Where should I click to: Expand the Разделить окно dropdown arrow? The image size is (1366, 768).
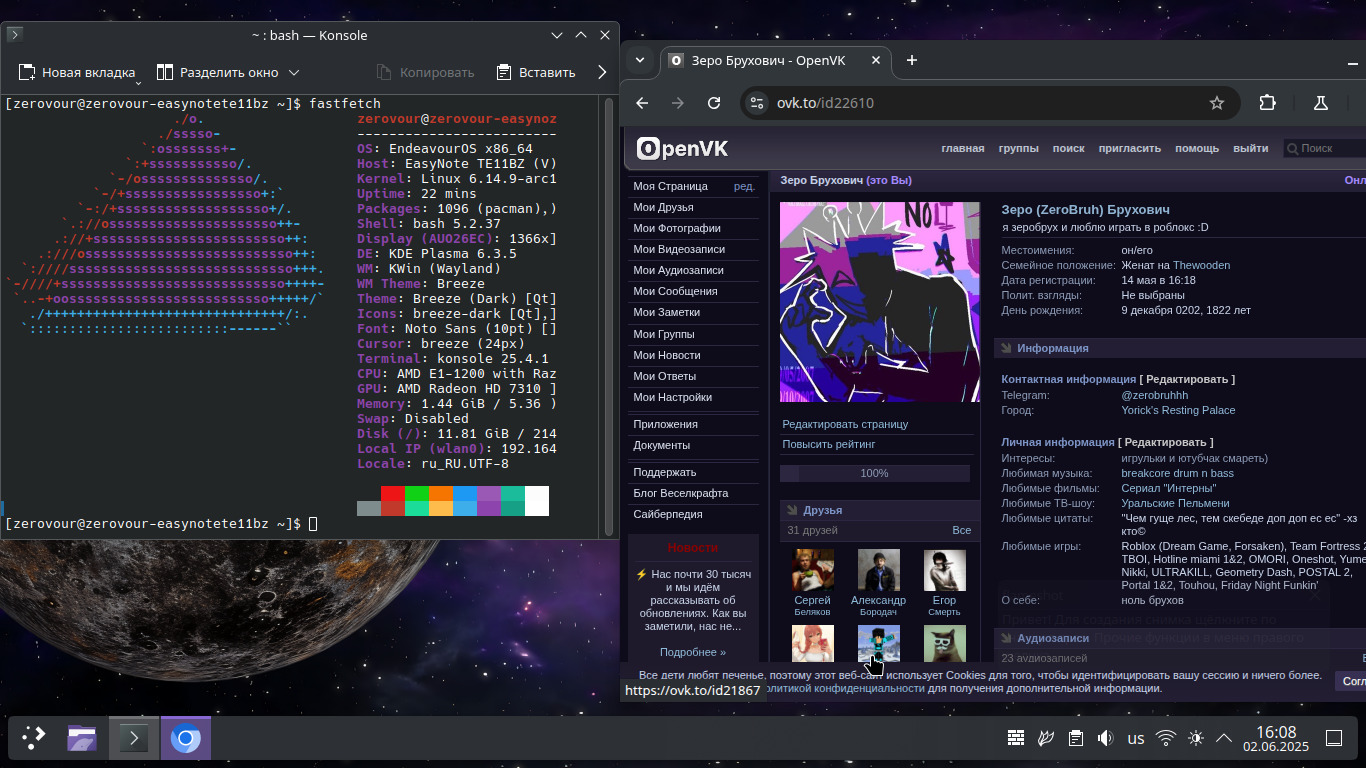(294, 72)
